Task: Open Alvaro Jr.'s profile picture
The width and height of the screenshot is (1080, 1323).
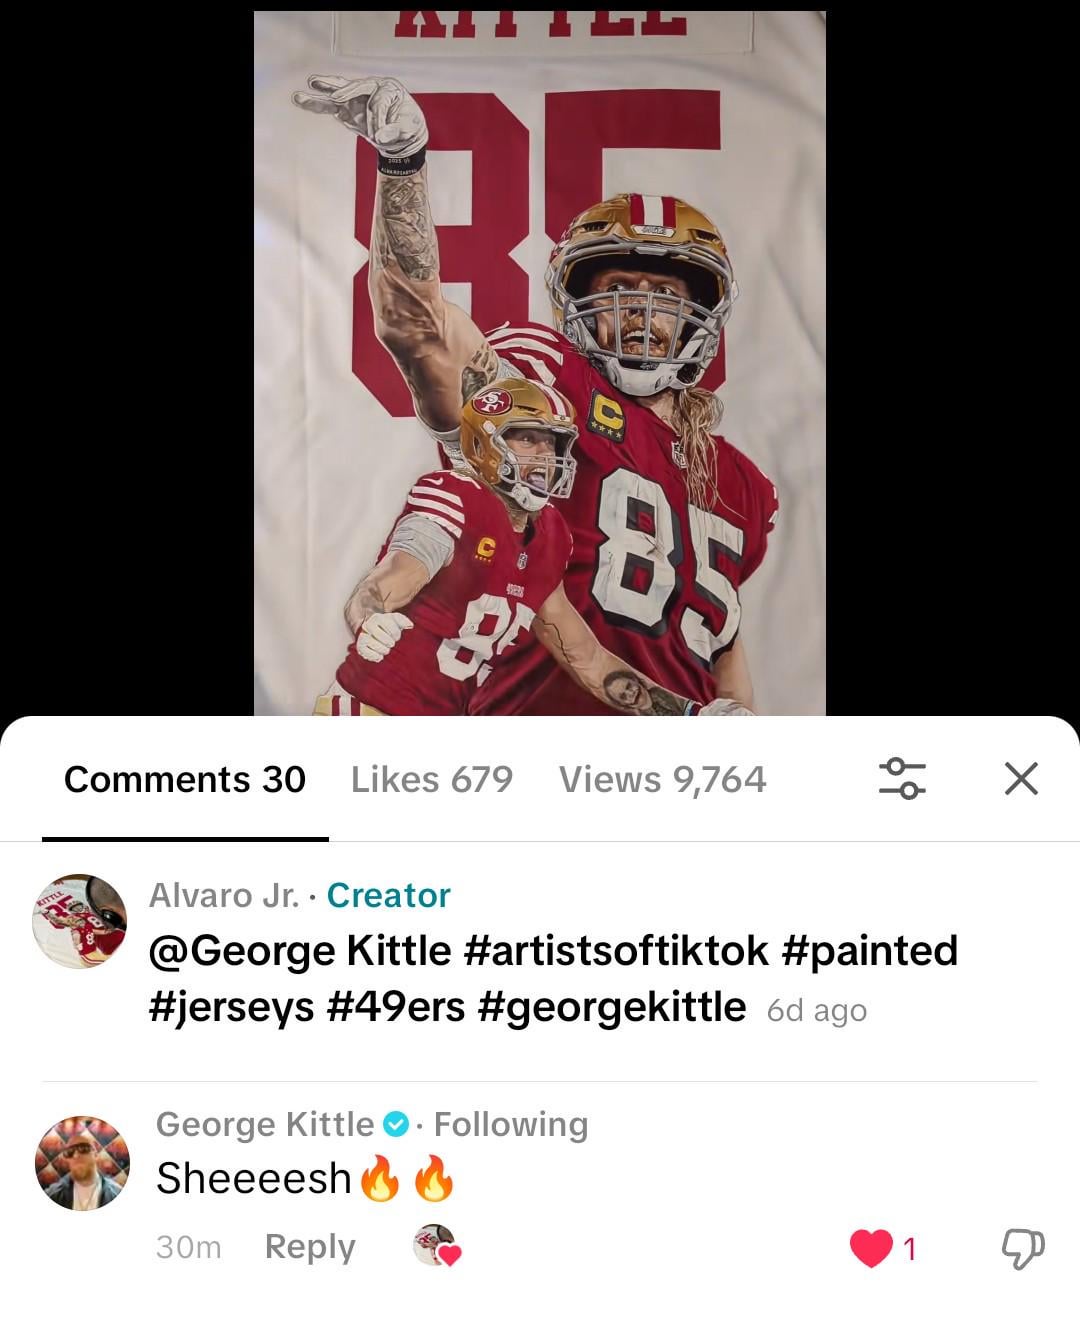Action: [80, 921]
